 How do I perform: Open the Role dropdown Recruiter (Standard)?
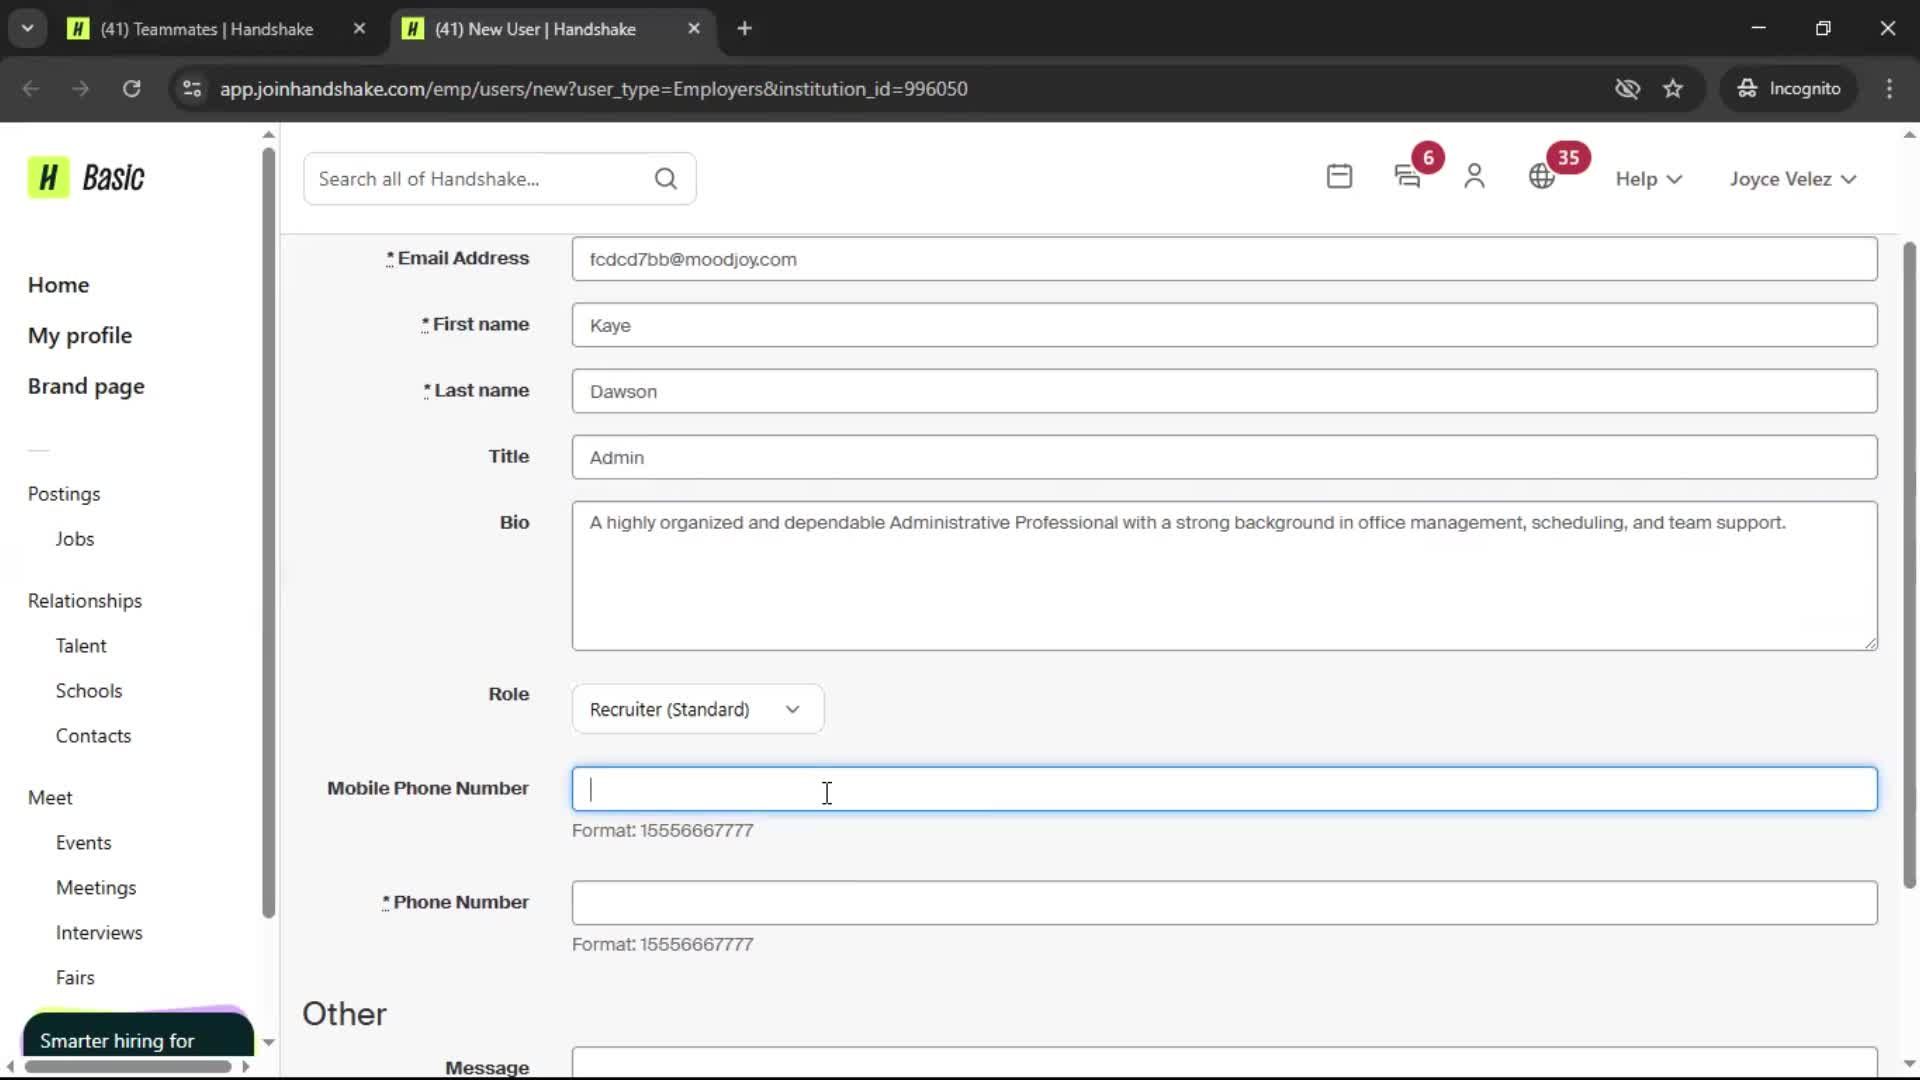(697, 709)
